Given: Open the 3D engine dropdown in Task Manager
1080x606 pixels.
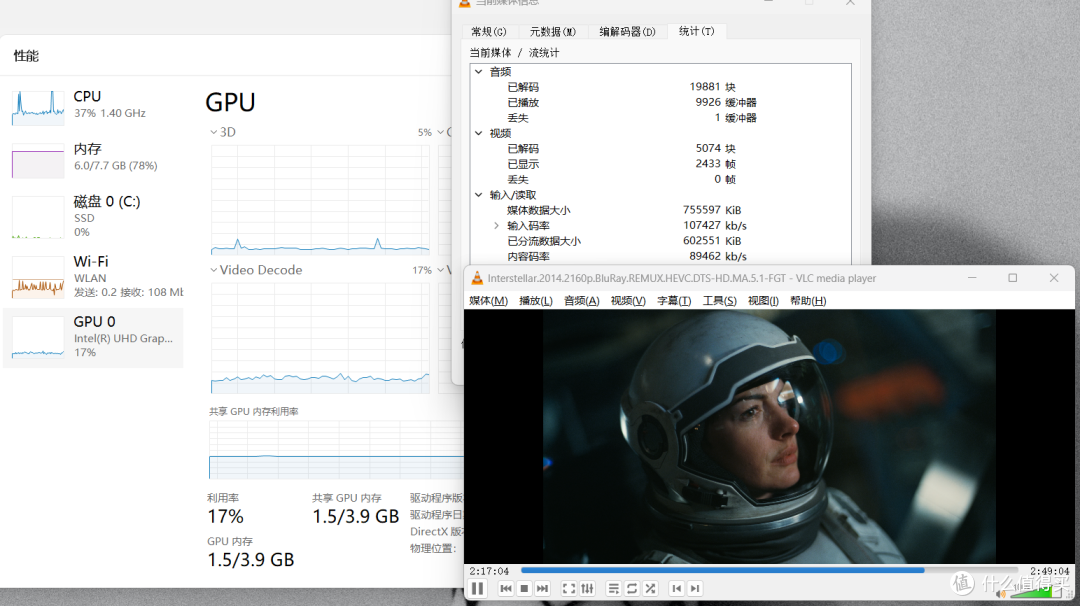Looking at the screenshot, I should pyautogui.click(x=223, y=132).
